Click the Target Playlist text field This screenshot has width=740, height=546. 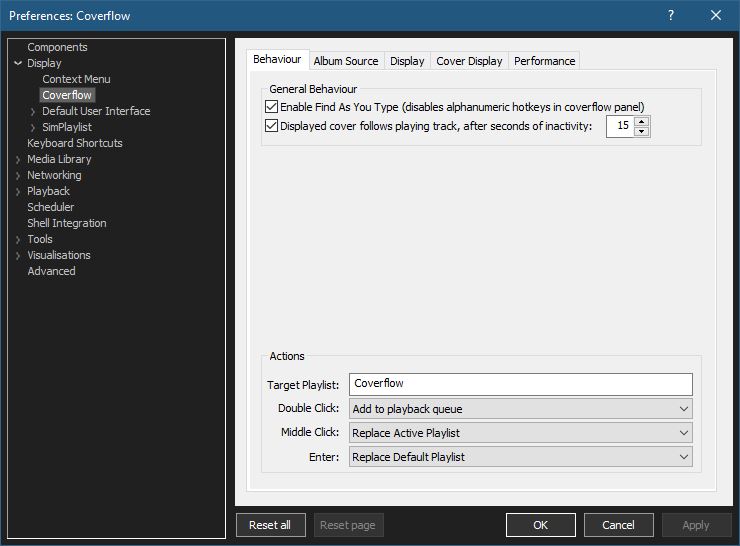pyautogui.click(x=520, y=384)
